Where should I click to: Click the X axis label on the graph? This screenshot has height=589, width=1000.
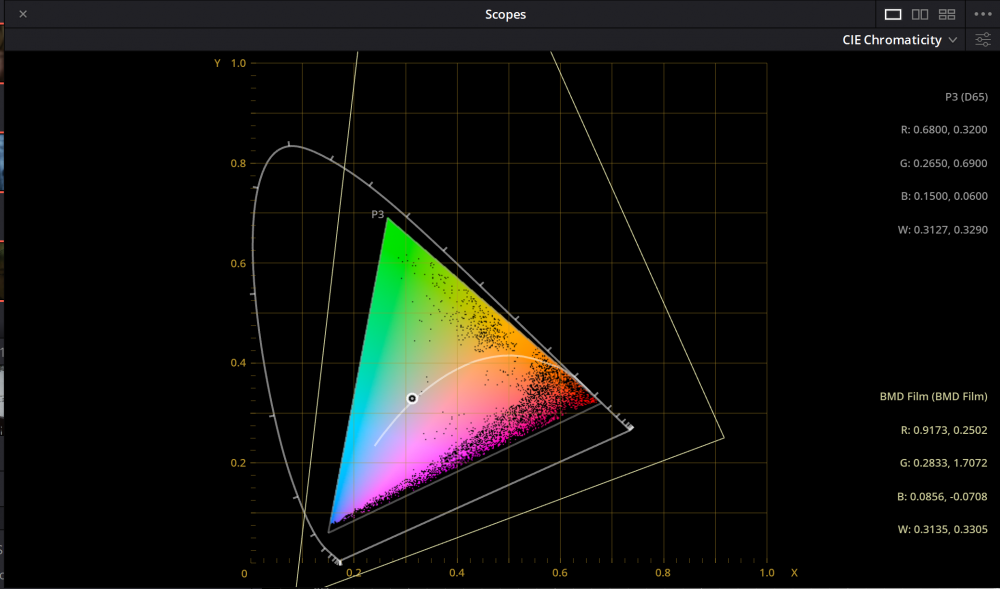pos(794,573)
